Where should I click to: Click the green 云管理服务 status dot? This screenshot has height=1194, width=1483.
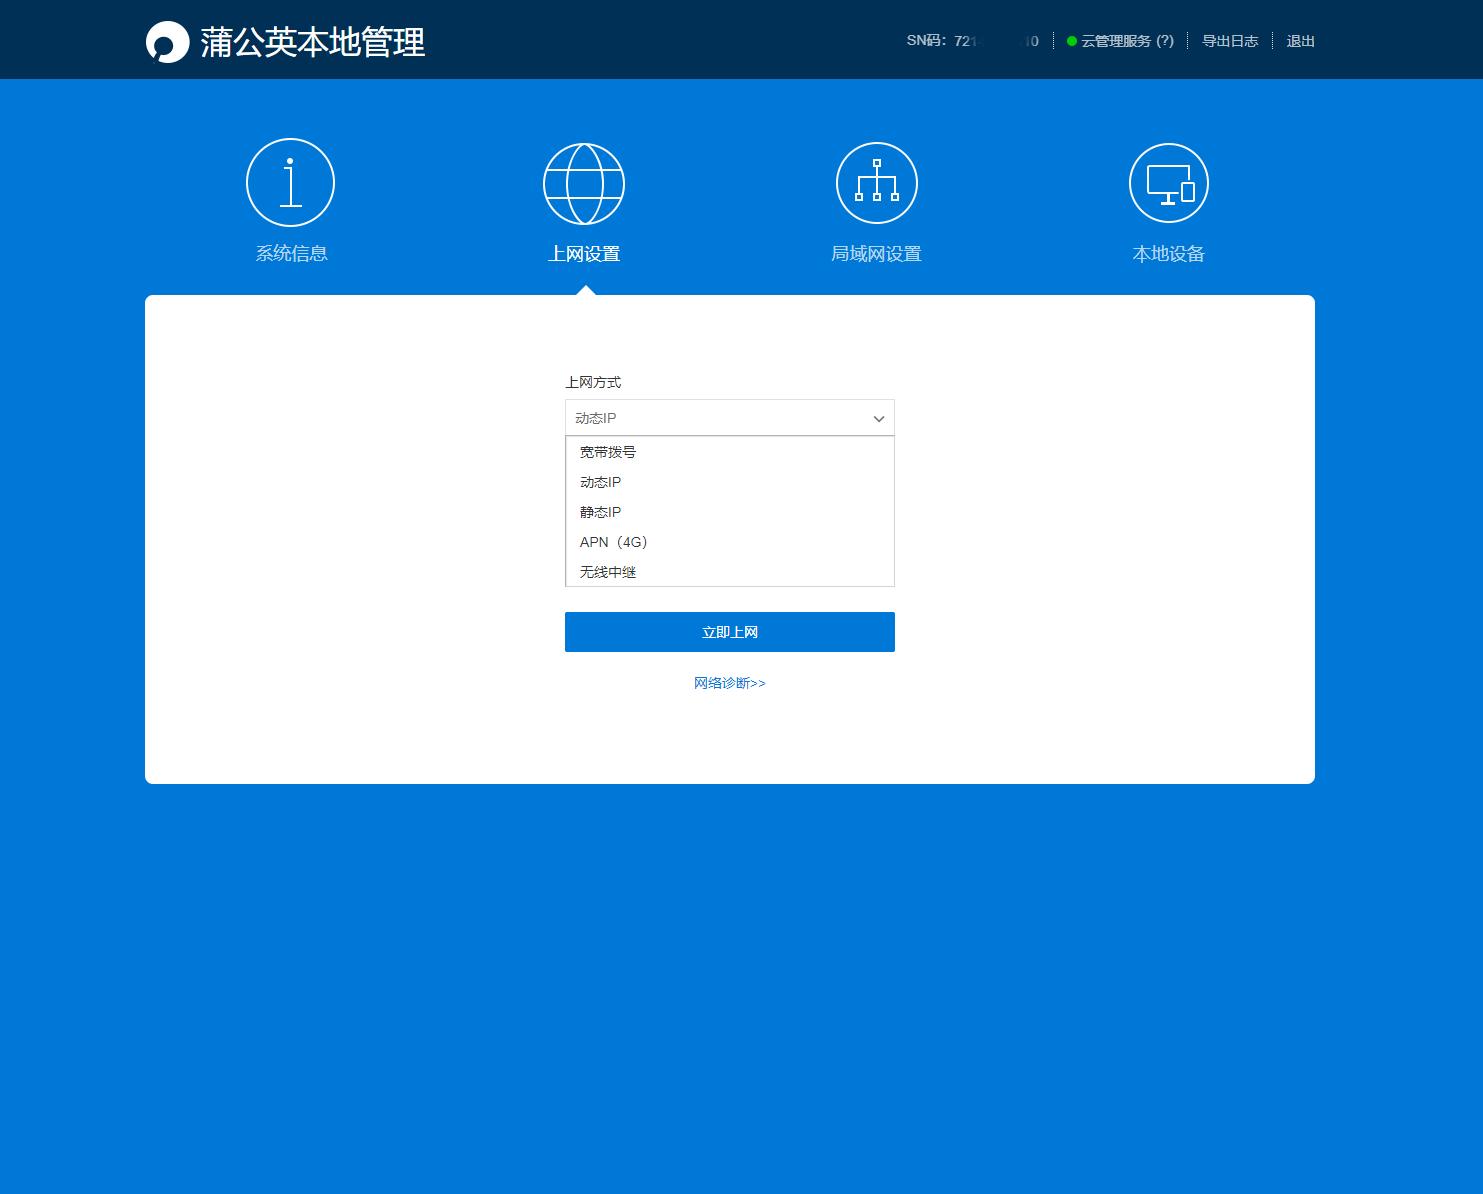click(x=1070, y=42)
